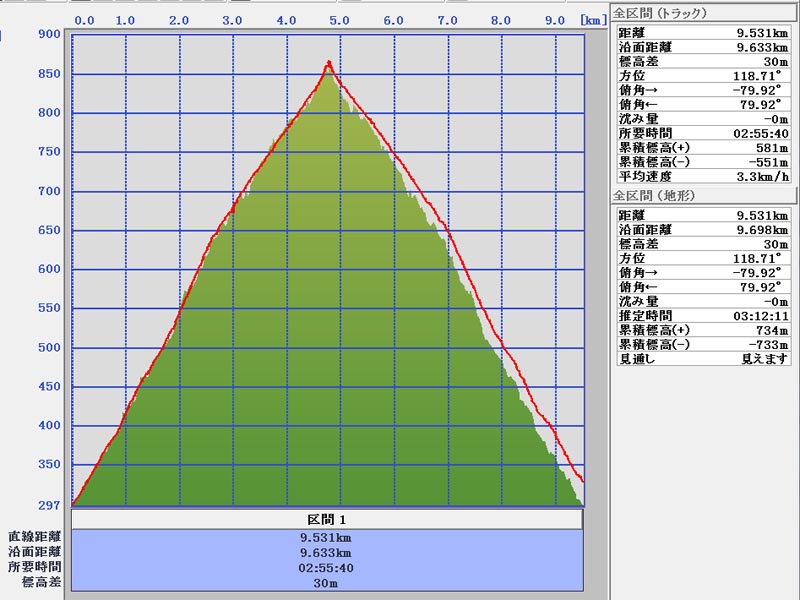Click the 5.0 tick on the distance axis

(x=339, y=19)
